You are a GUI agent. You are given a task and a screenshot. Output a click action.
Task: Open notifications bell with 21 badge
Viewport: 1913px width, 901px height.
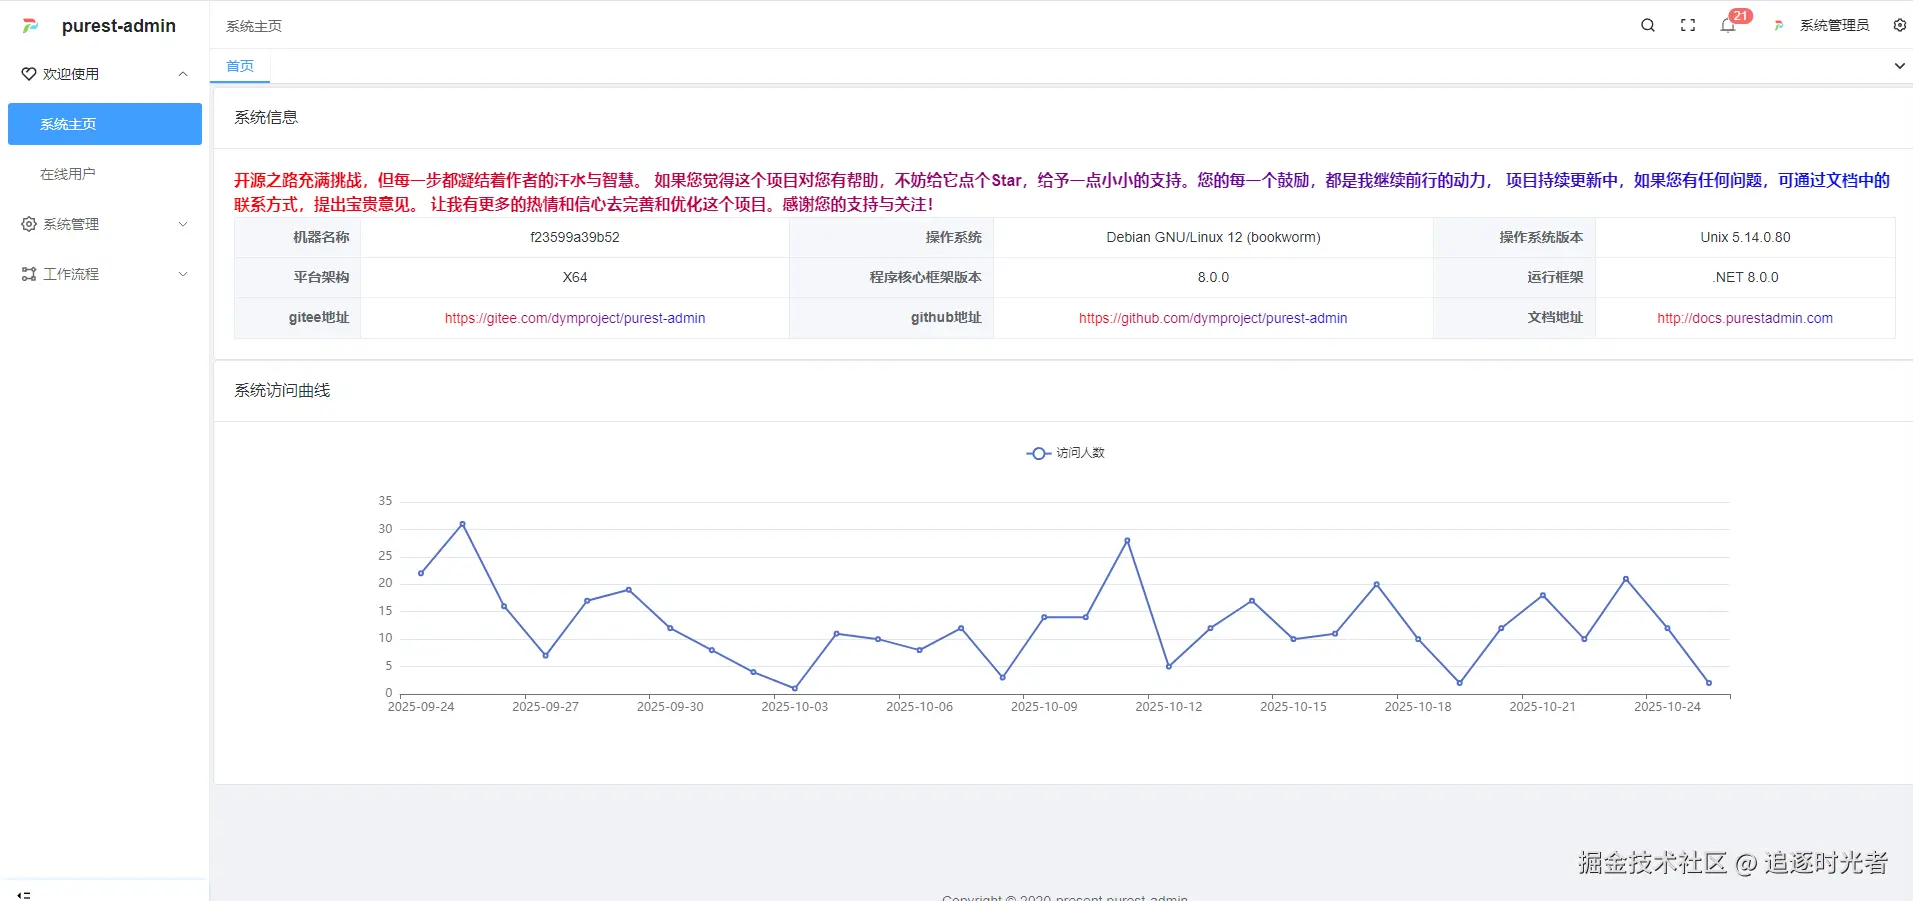point(1728,25)
